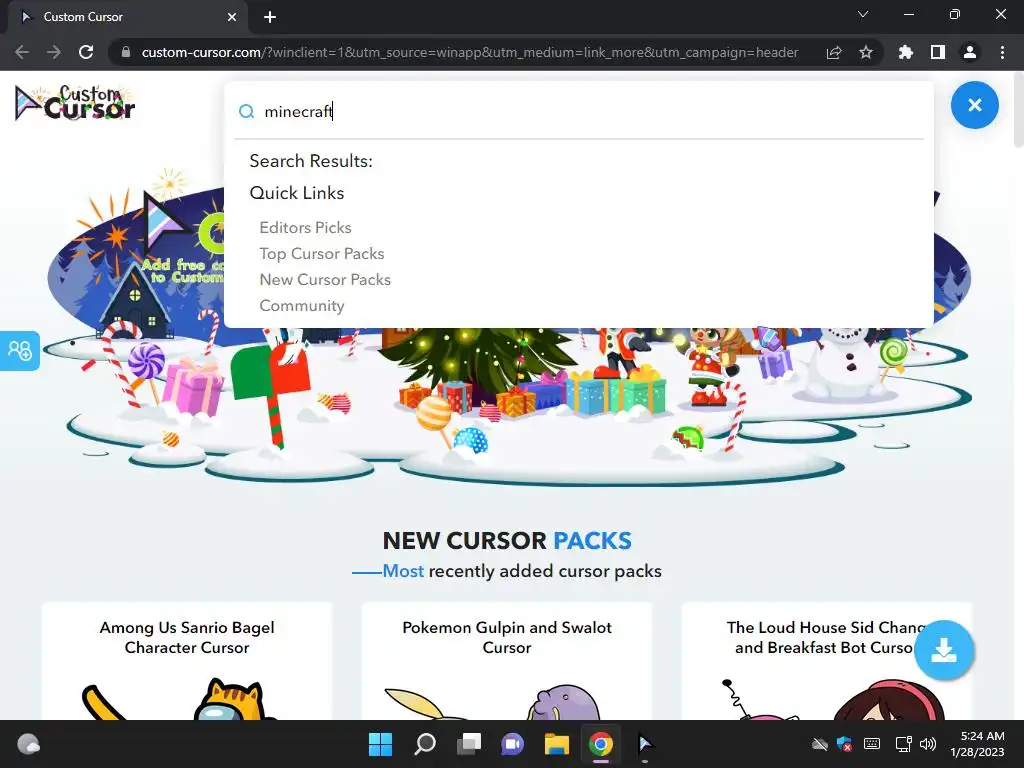
Task: View site security lock icon
Action: [126, 52]
